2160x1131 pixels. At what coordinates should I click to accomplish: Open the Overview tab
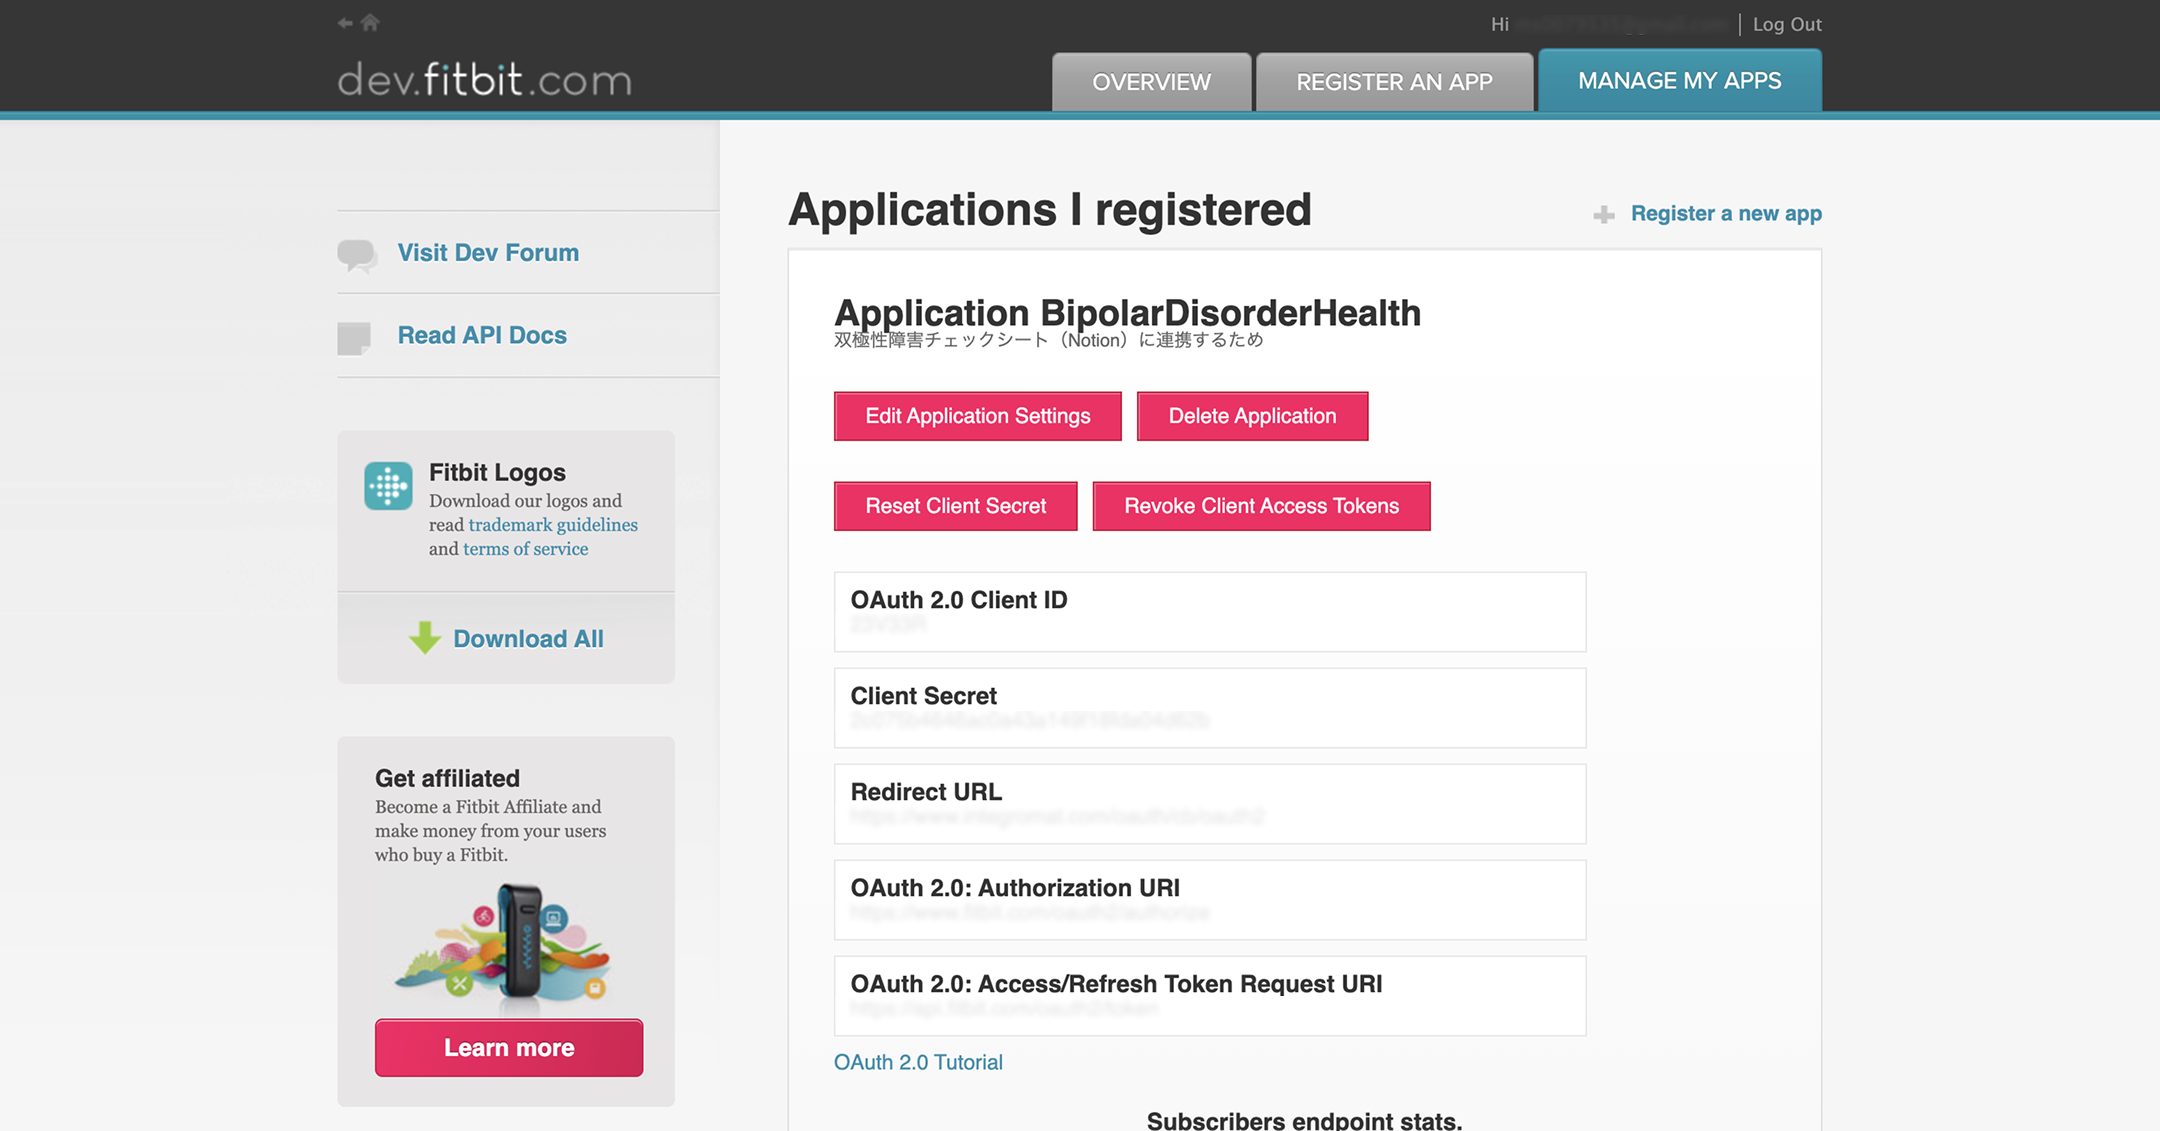tap(1151, 82)
